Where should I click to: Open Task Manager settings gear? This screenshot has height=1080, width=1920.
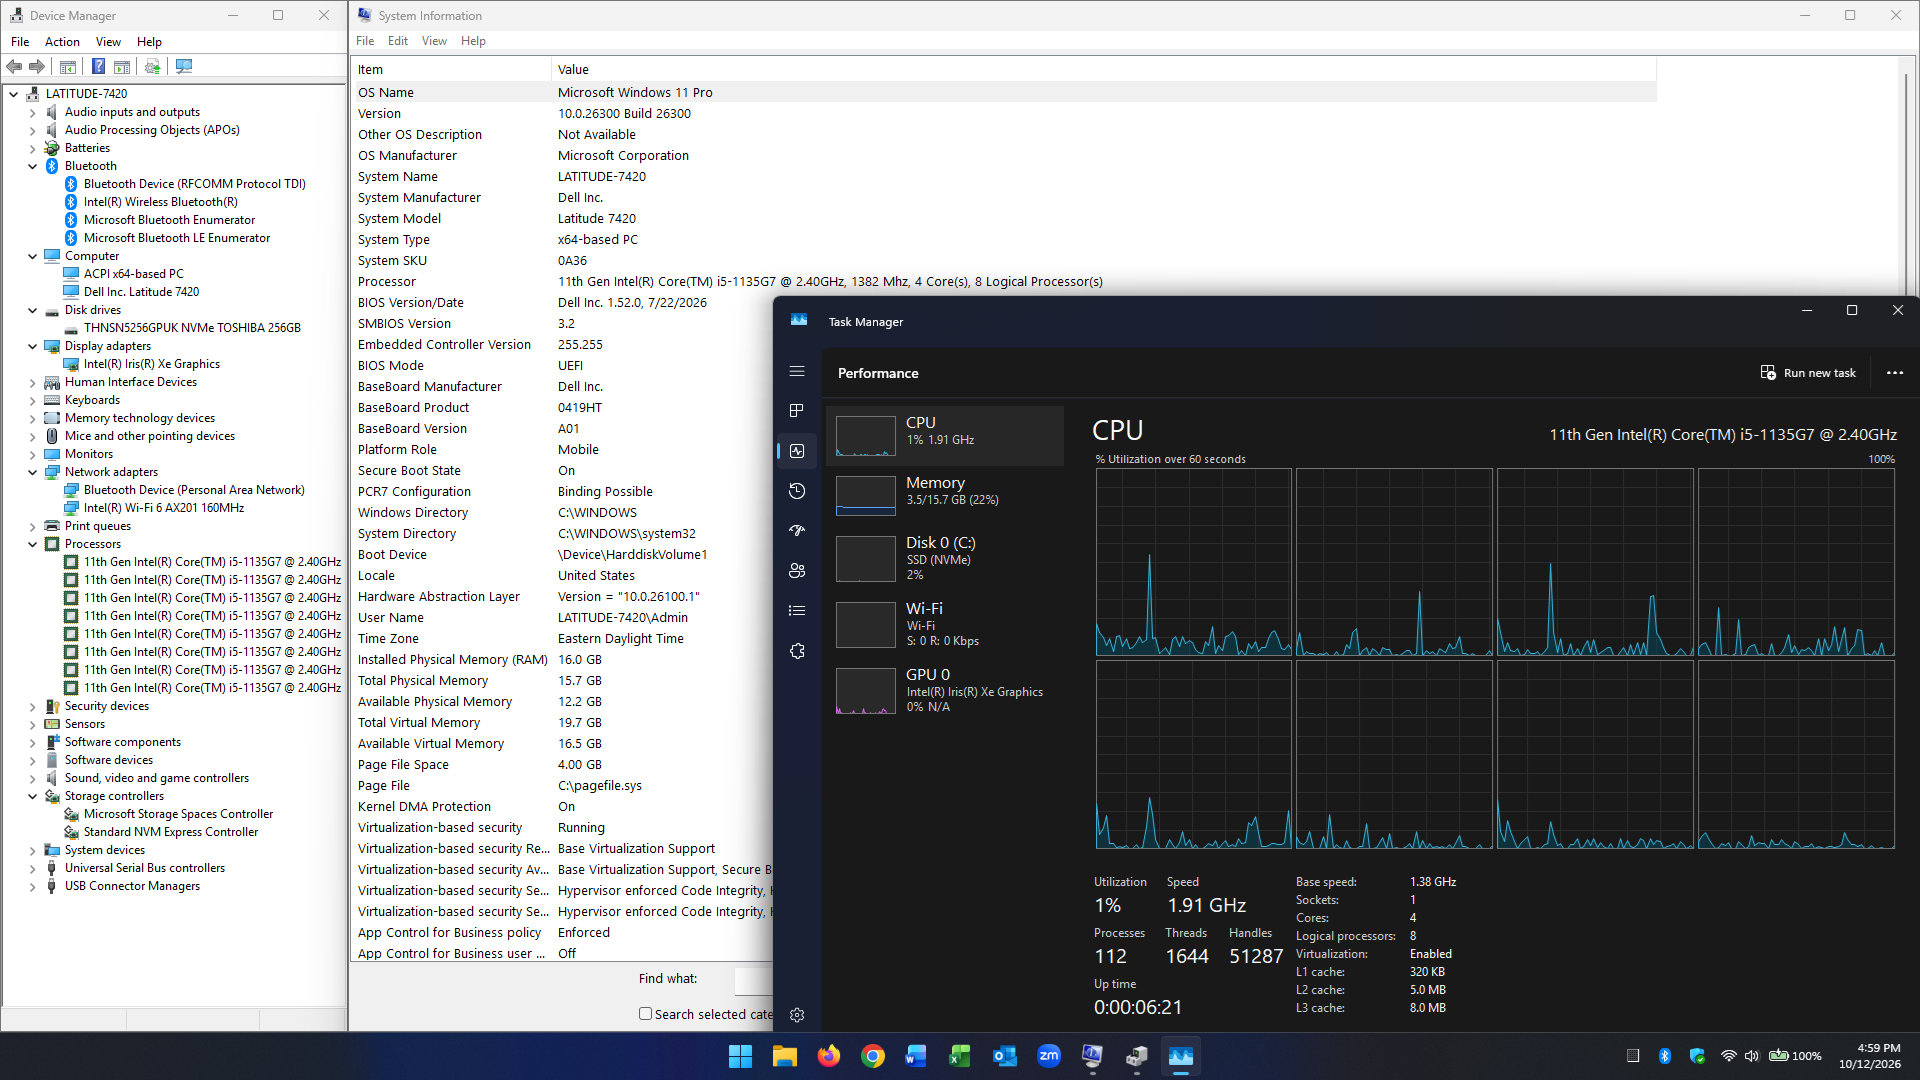[797, 1015]
